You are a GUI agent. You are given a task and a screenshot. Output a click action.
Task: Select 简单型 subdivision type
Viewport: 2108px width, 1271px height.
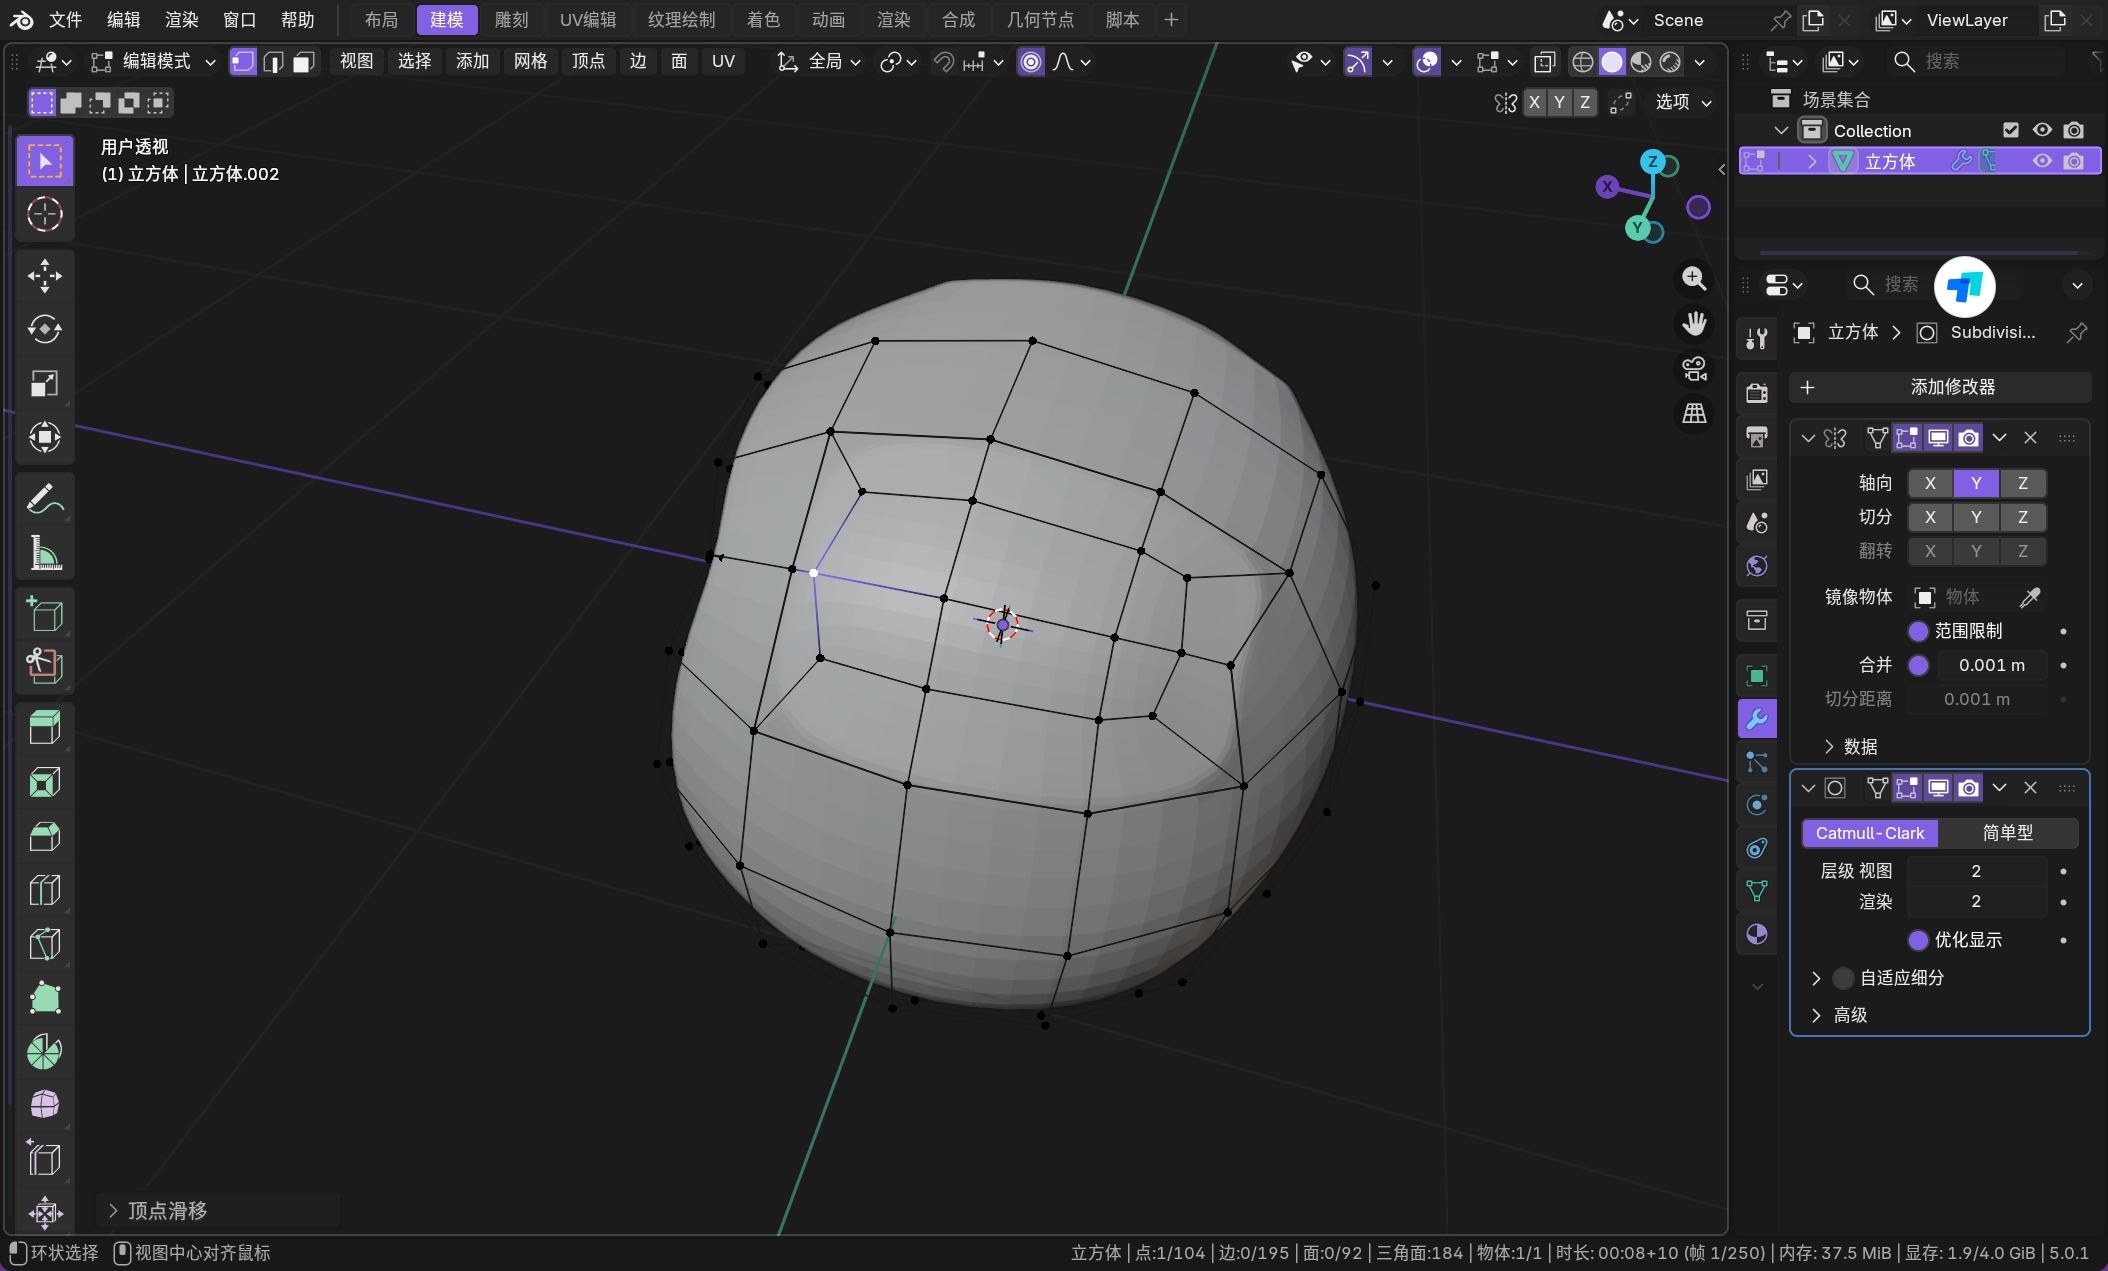pyautogui.click(x=2007, y=833)
